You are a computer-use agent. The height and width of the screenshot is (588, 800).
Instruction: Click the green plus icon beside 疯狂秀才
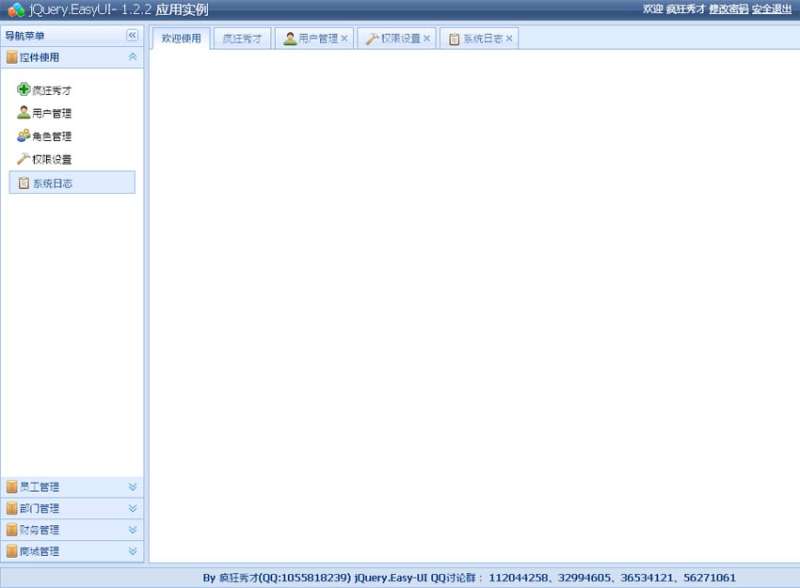click(x=24, y=90)
